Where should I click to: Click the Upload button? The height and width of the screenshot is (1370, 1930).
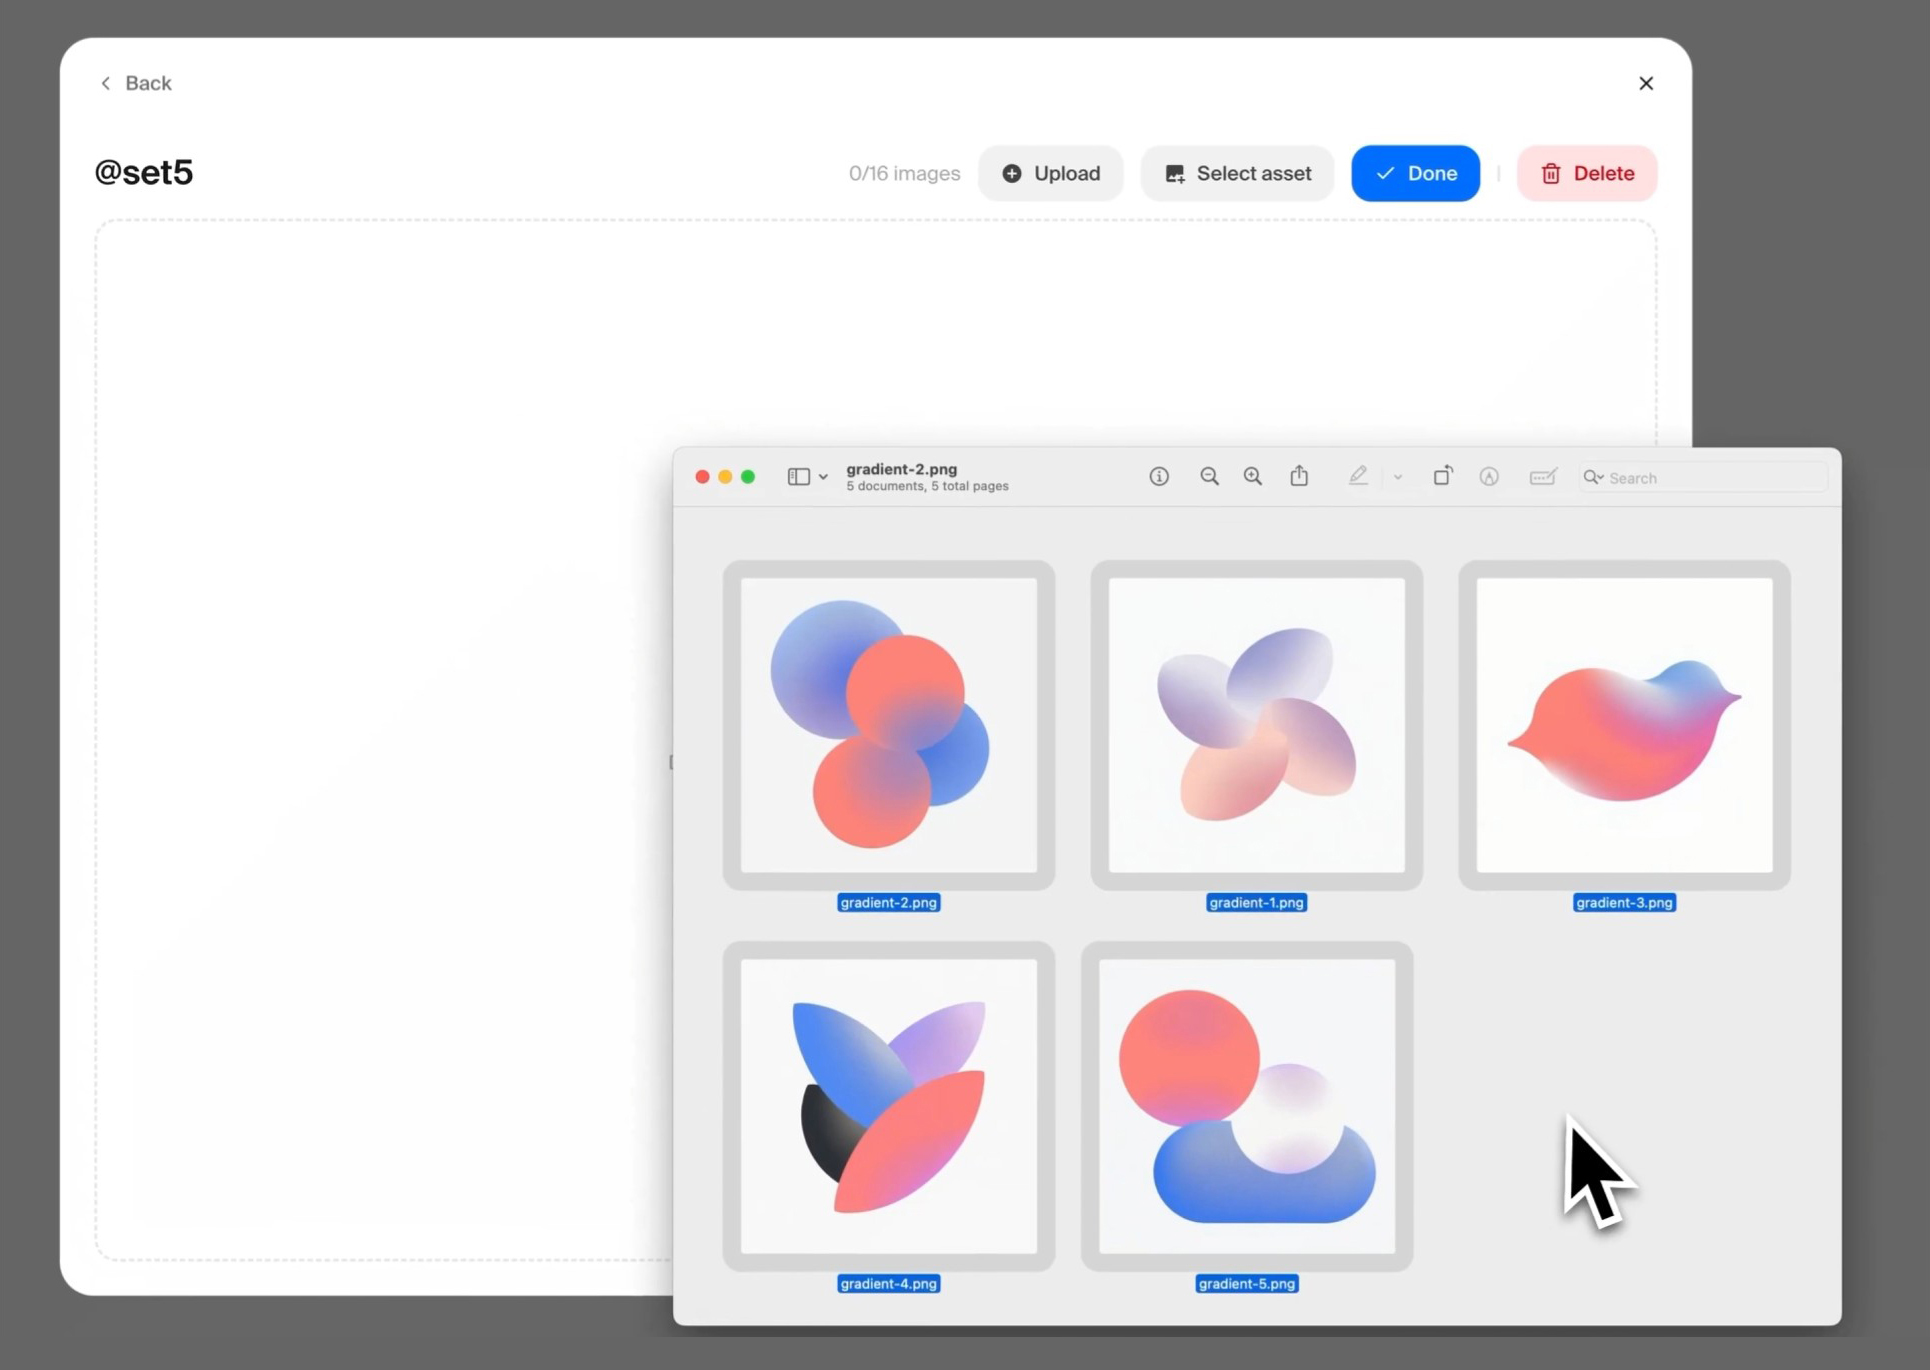[1050, 173]
